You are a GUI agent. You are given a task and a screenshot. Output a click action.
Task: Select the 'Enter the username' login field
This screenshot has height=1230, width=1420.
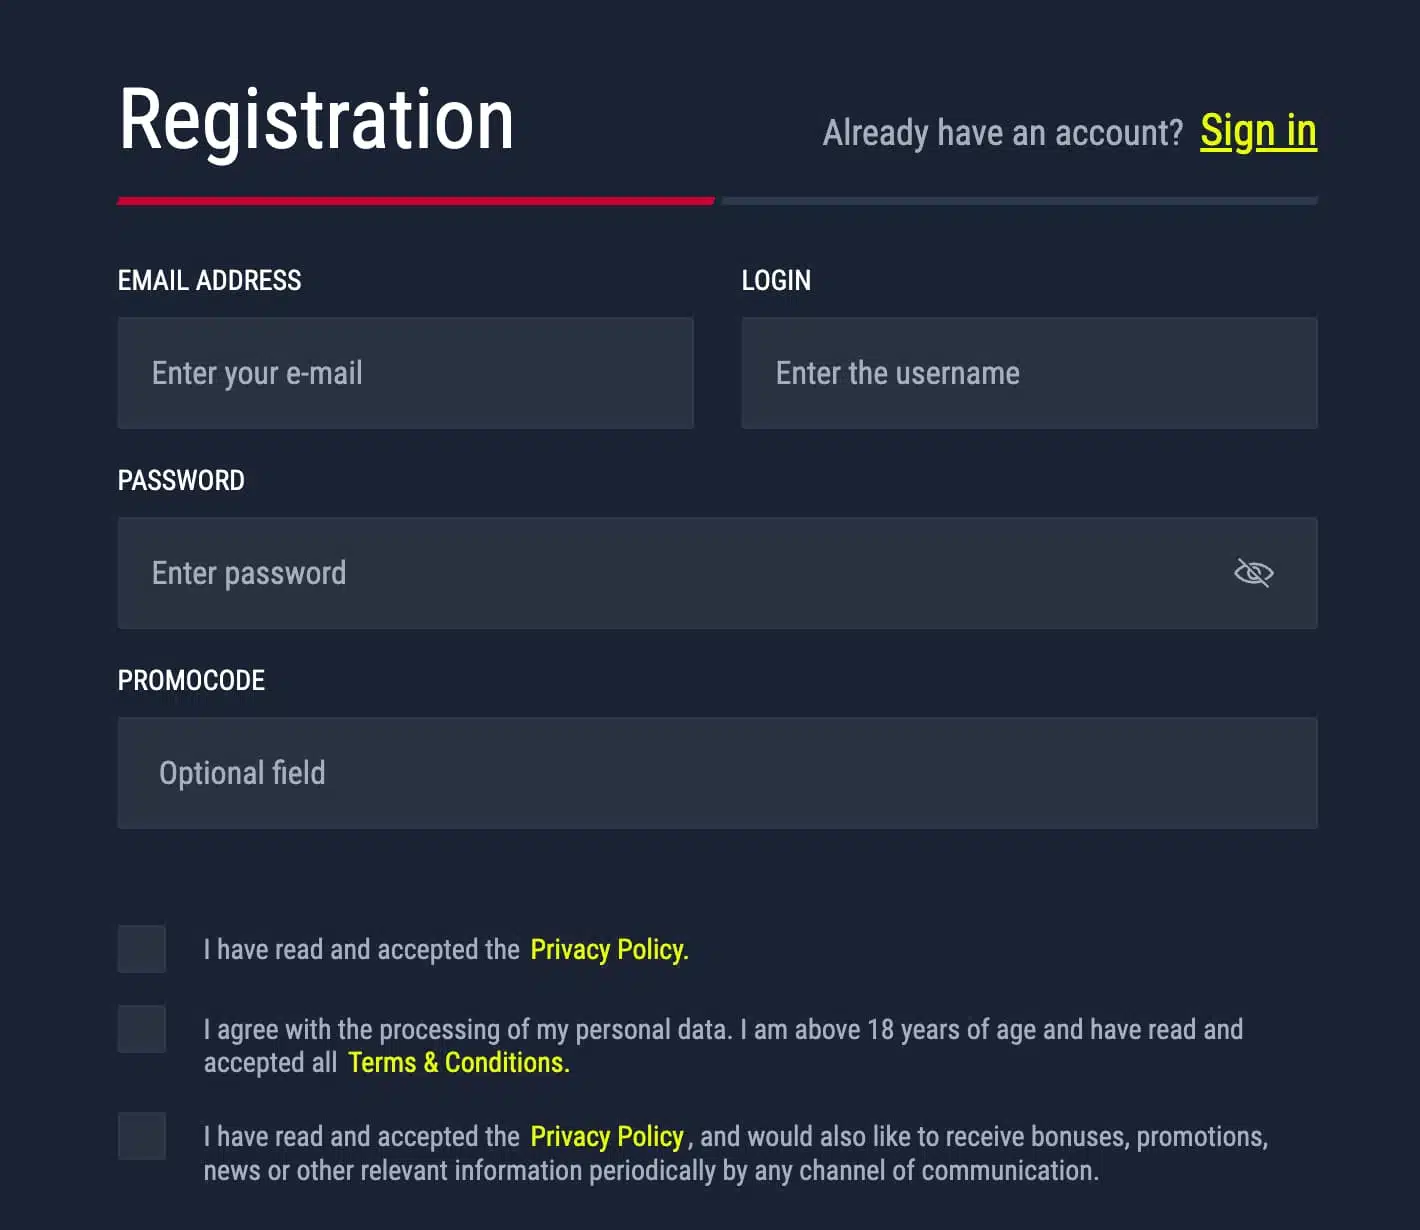[1029, 373]
